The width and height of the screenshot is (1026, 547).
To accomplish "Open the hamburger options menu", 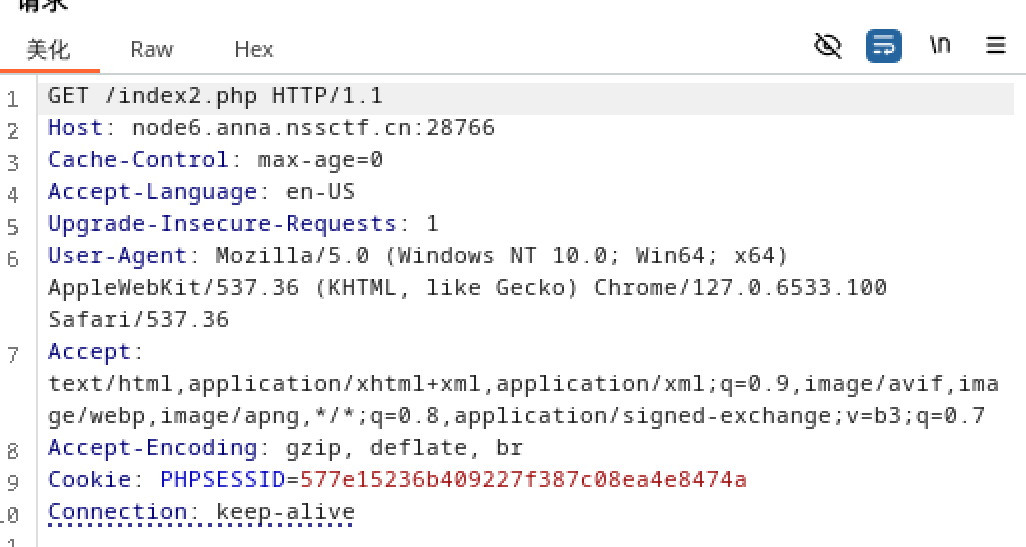I will [x=995, y=45].
